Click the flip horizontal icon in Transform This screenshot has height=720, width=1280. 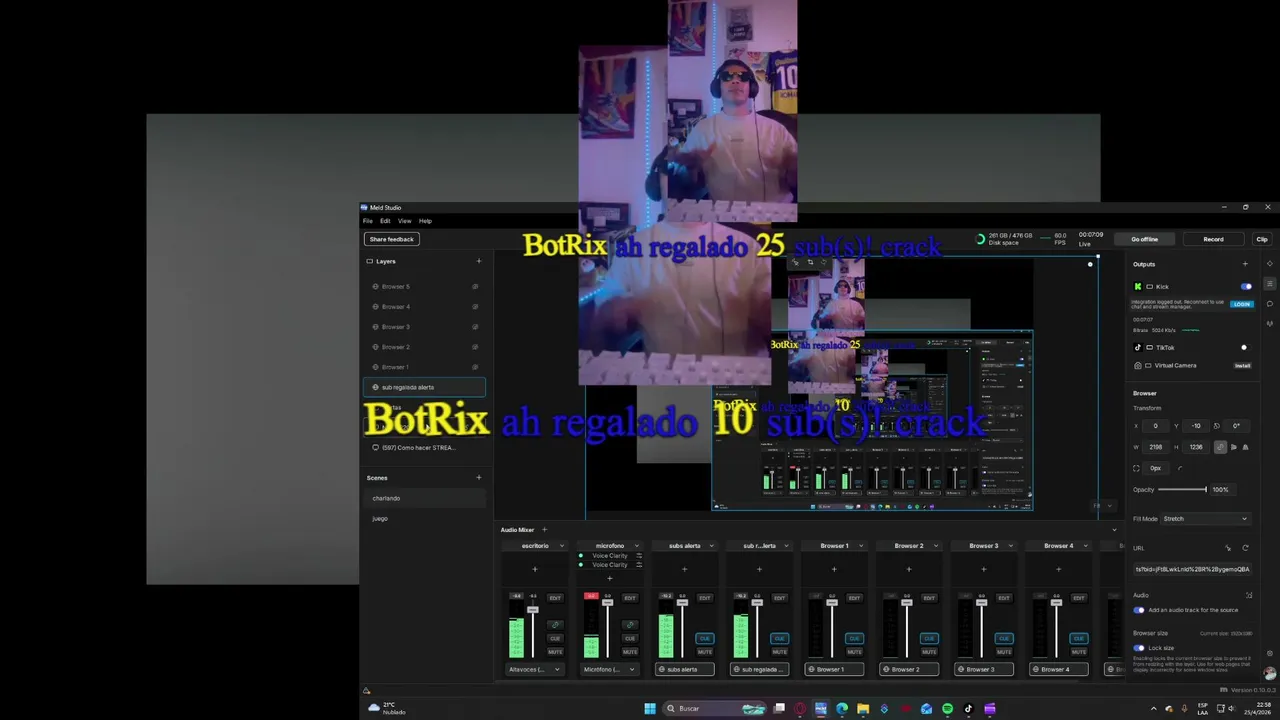coord(1233,447)
